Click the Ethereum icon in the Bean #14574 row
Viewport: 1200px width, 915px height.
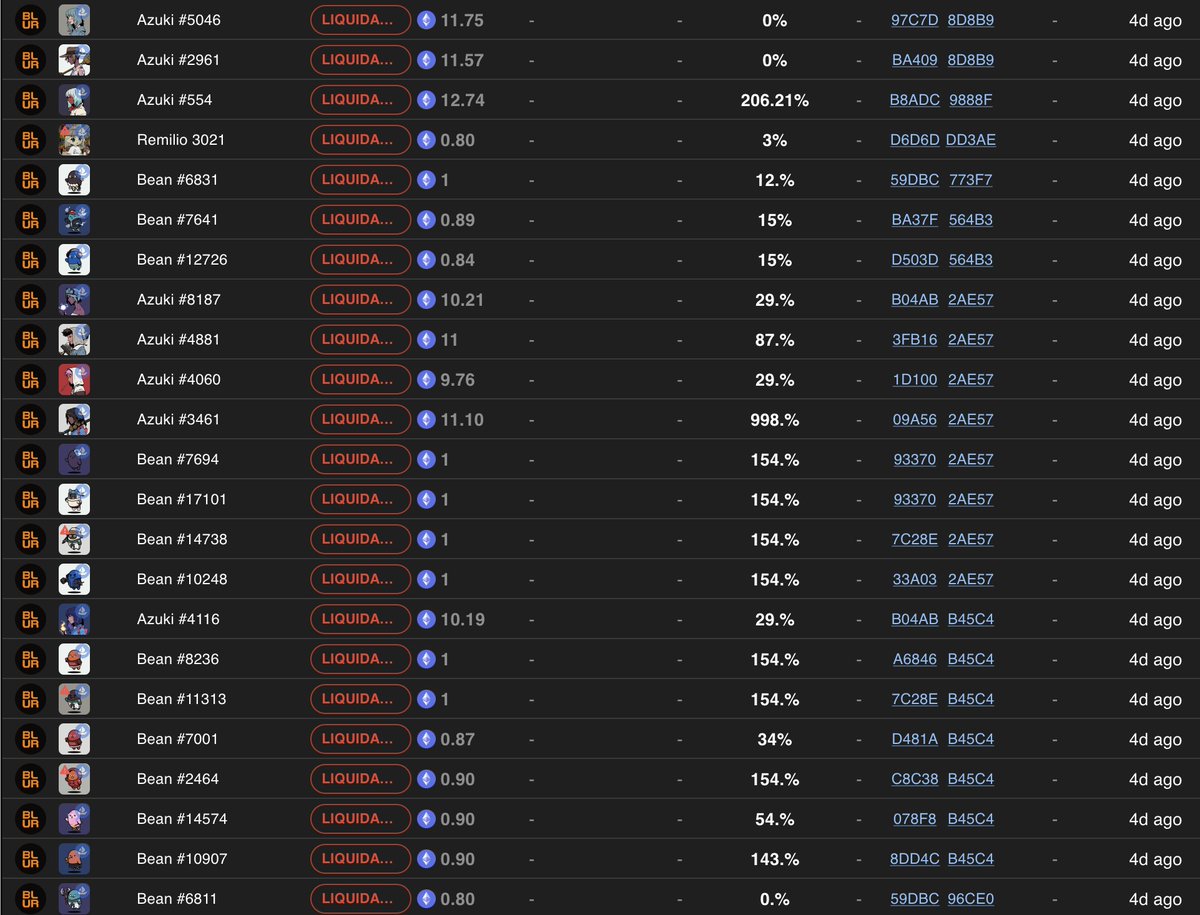click(x=427, y=819)
